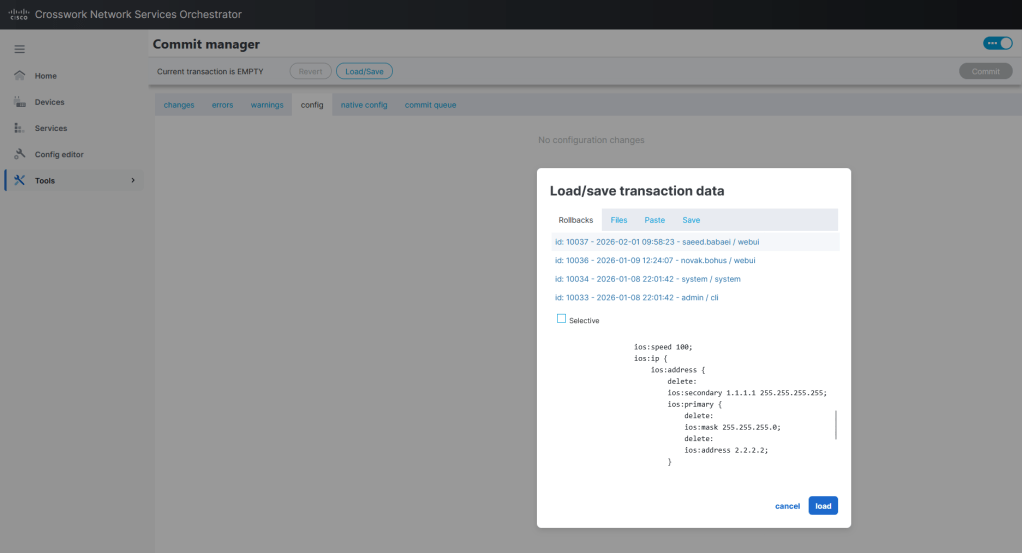Click the hamburger menu icon
The height and width of the screenshot is (553, 1022).
click(x=19, y=49)
